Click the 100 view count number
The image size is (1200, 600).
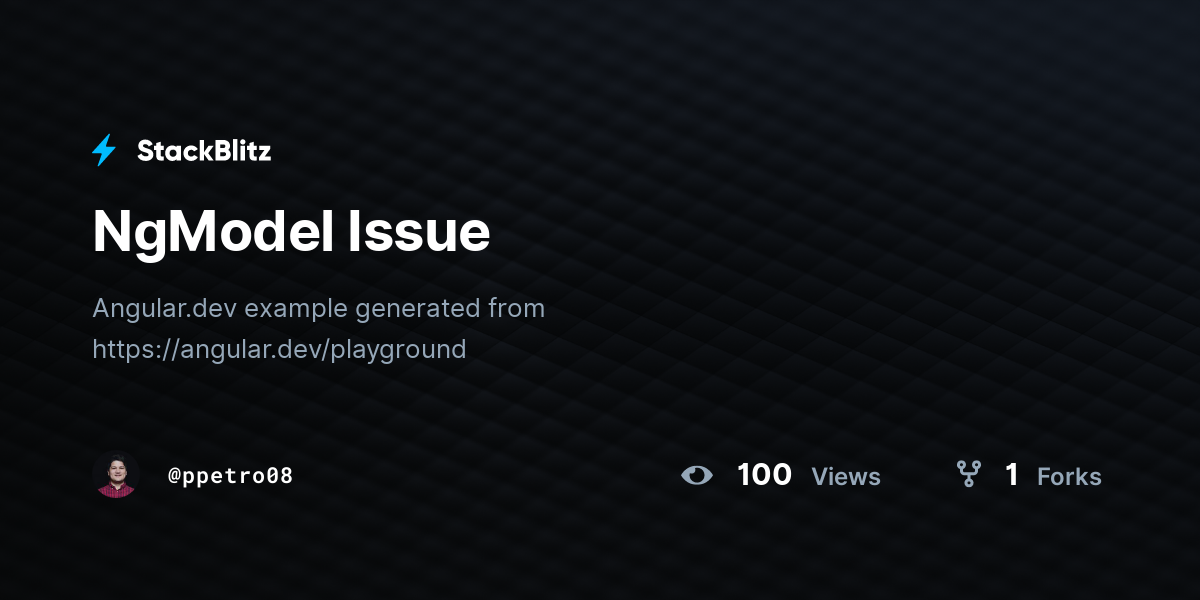click(x=764, y=475)
